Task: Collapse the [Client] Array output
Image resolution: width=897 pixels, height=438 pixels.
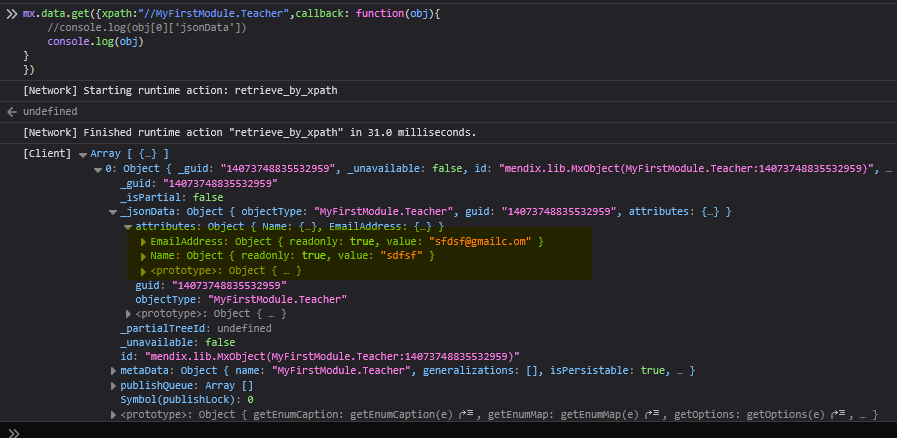Action: click(x=82, y=155)
